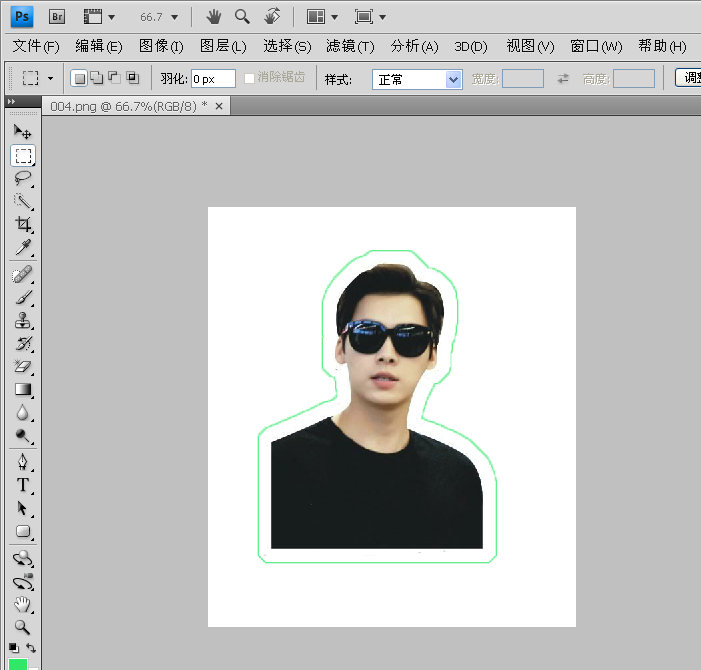Select the Eyedropper tool
Image resolution: width=701 pixels, height=670 pixels.
coord(22,248)
